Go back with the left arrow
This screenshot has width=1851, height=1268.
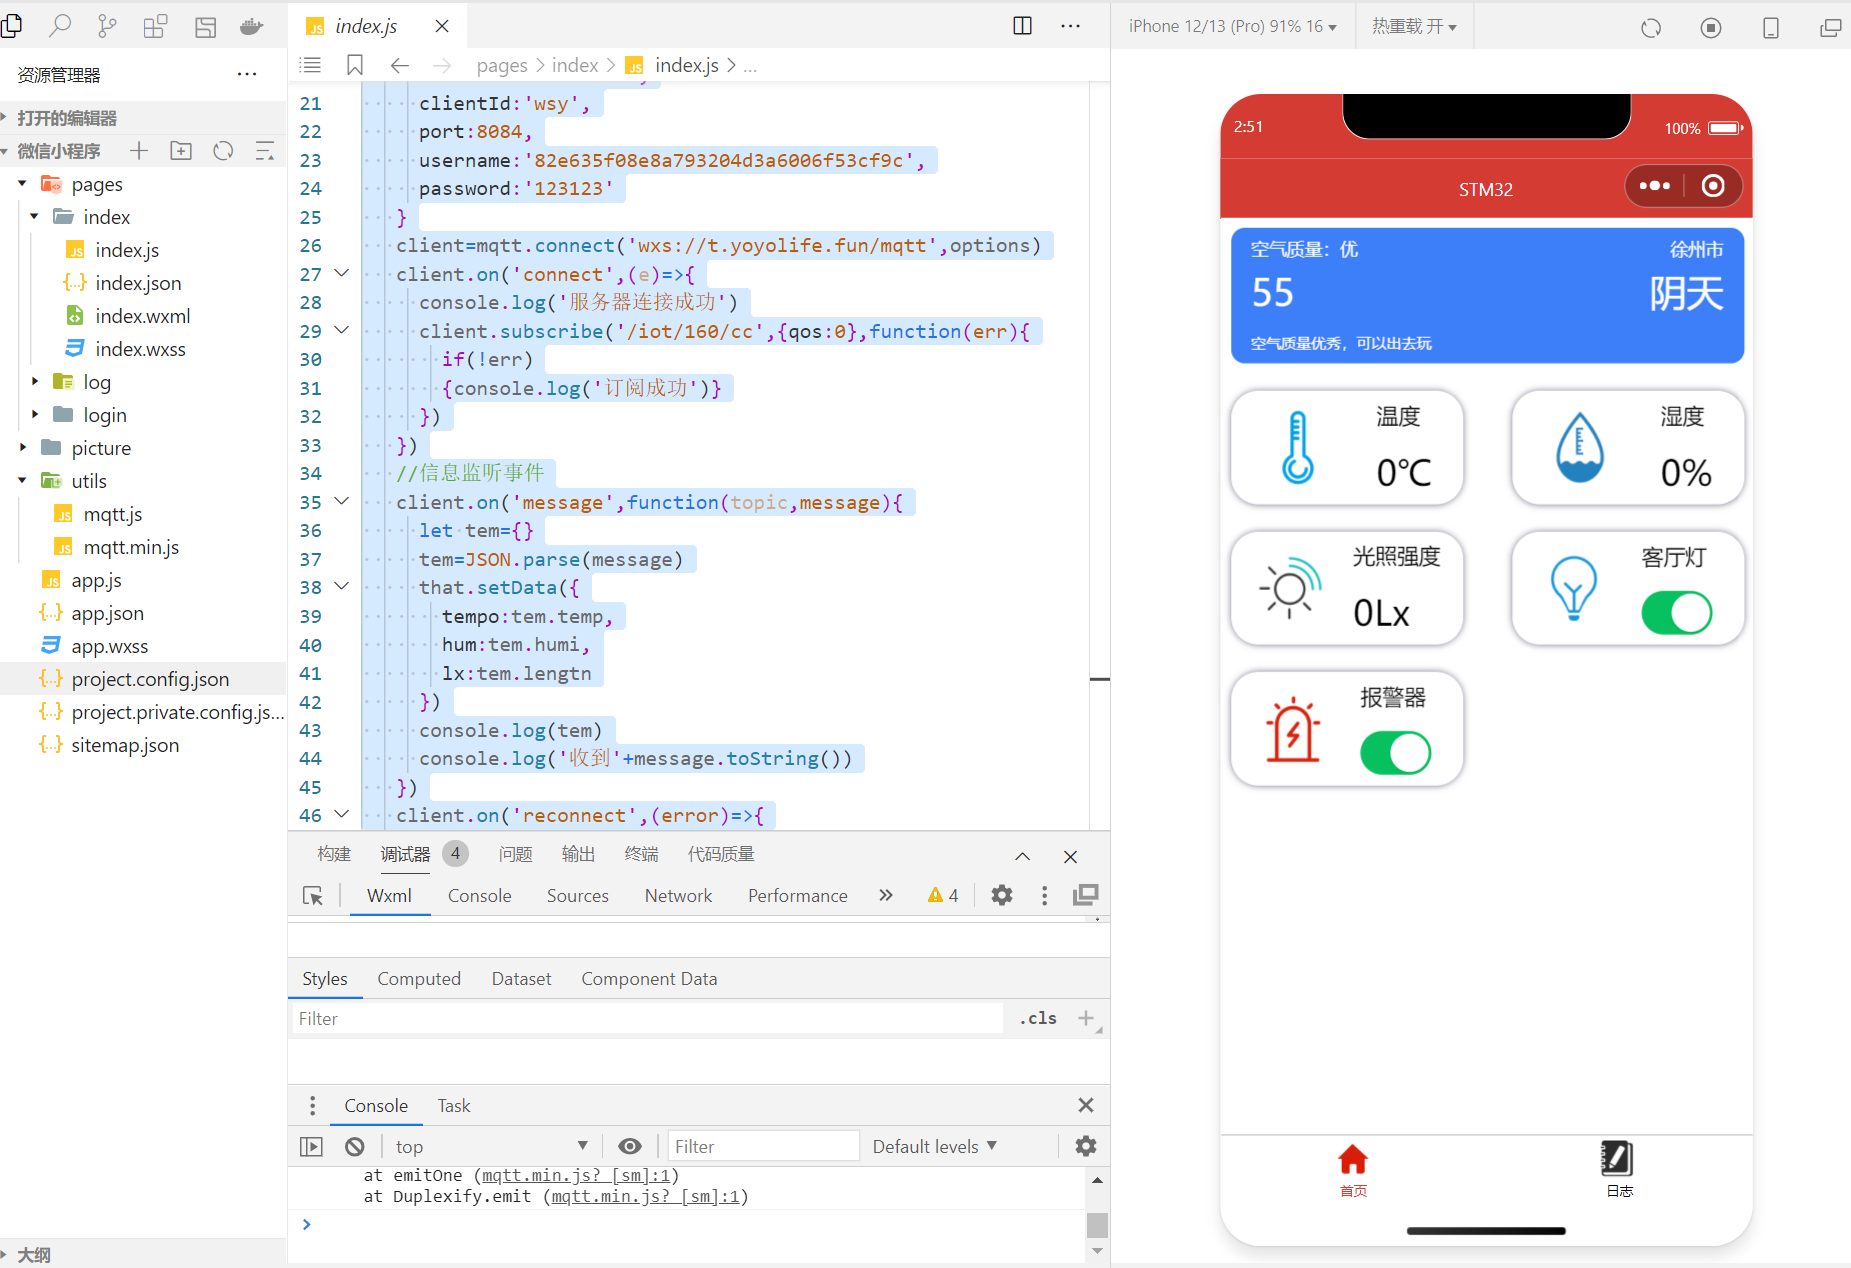(x=400, y=65)
